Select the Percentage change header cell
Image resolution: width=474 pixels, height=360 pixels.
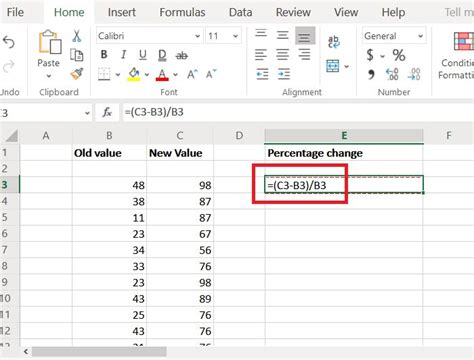344,153
